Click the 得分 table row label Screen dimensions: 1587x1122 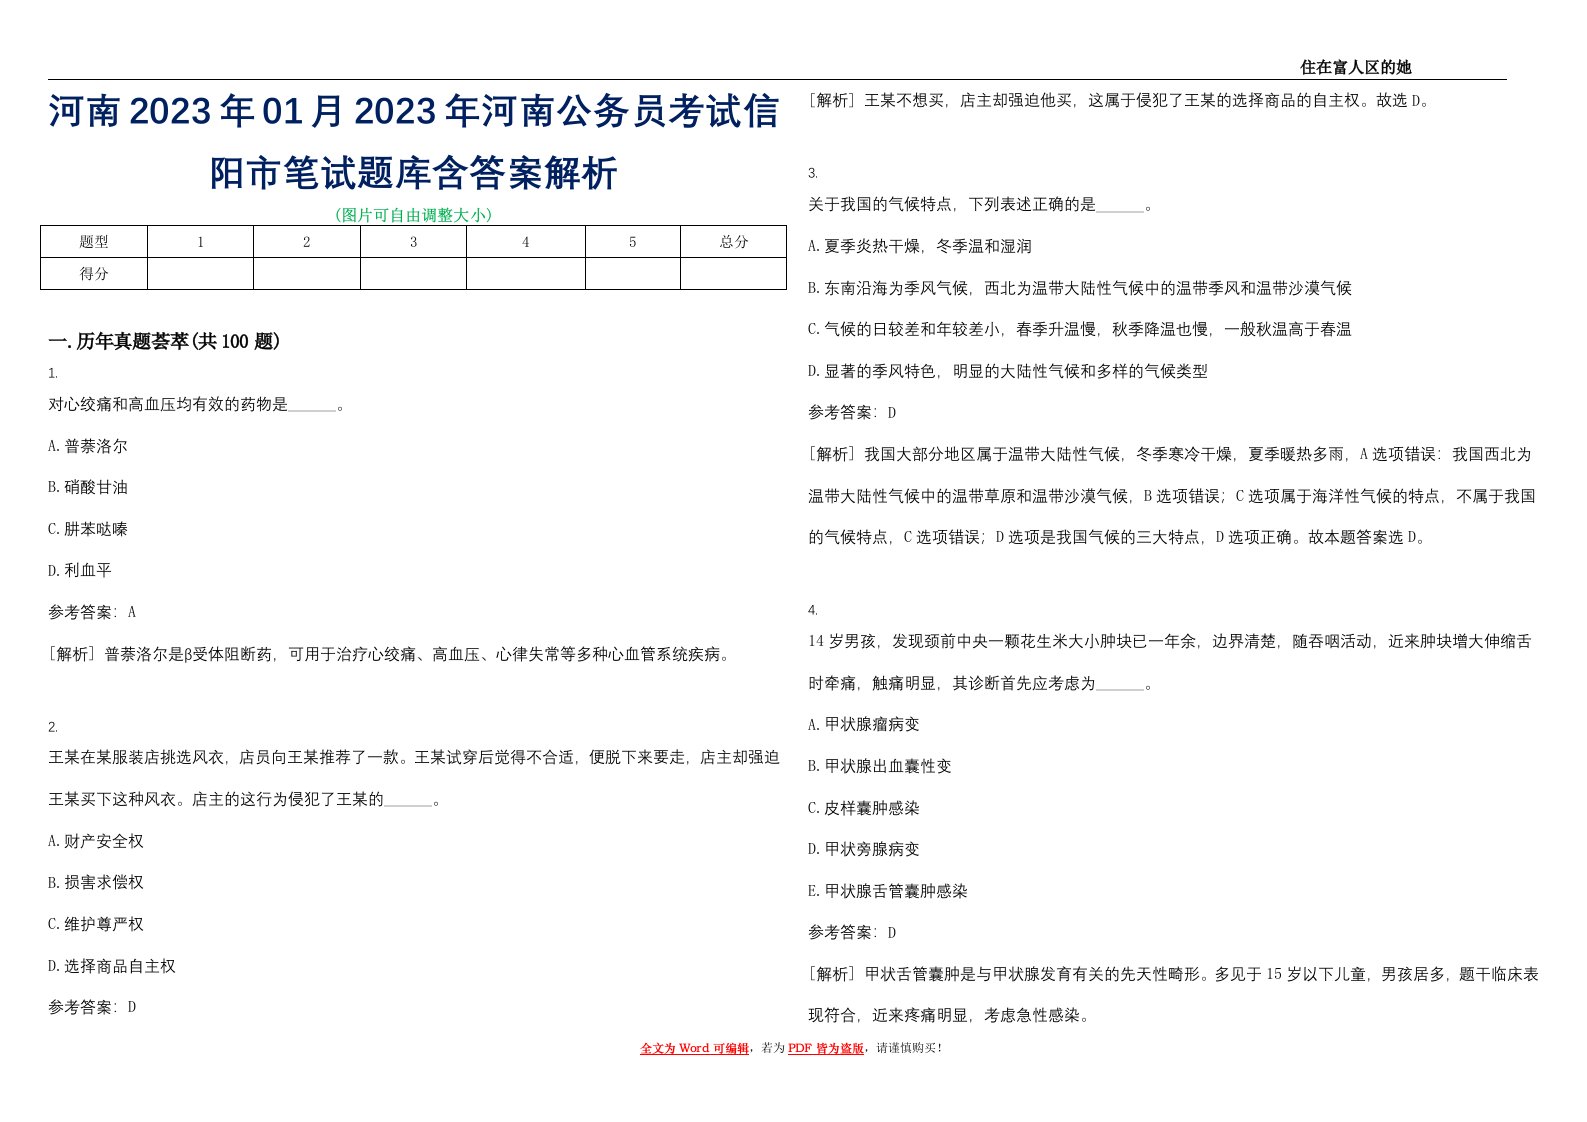tap(94, 274)
